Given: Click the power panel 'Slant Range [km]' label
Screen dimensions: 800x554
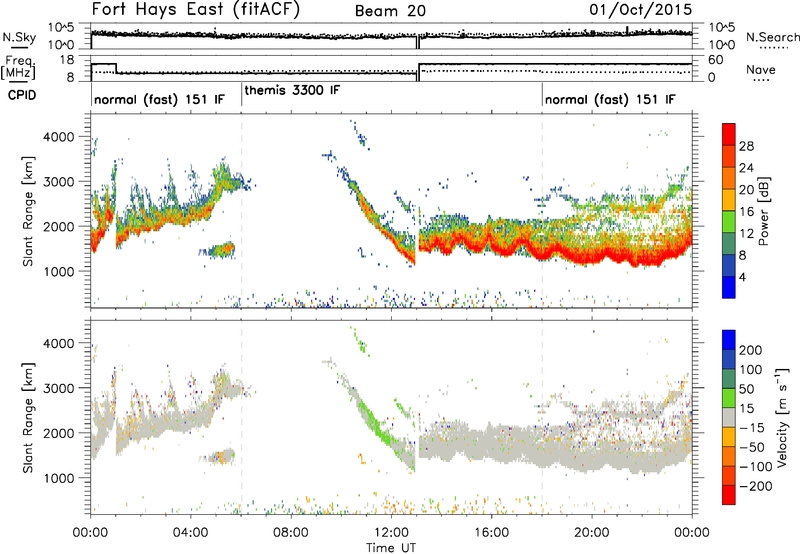Looking at the screenshot, I should tap(28, 211).
